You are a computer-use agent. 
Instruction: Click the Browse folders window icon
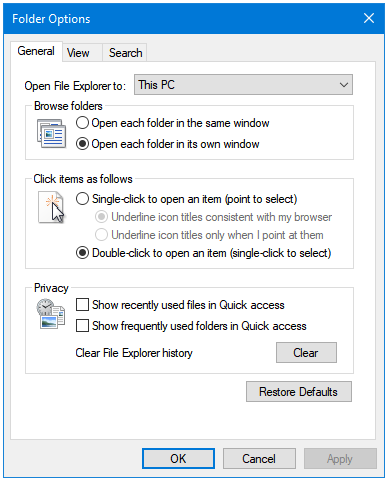point(51,133)
